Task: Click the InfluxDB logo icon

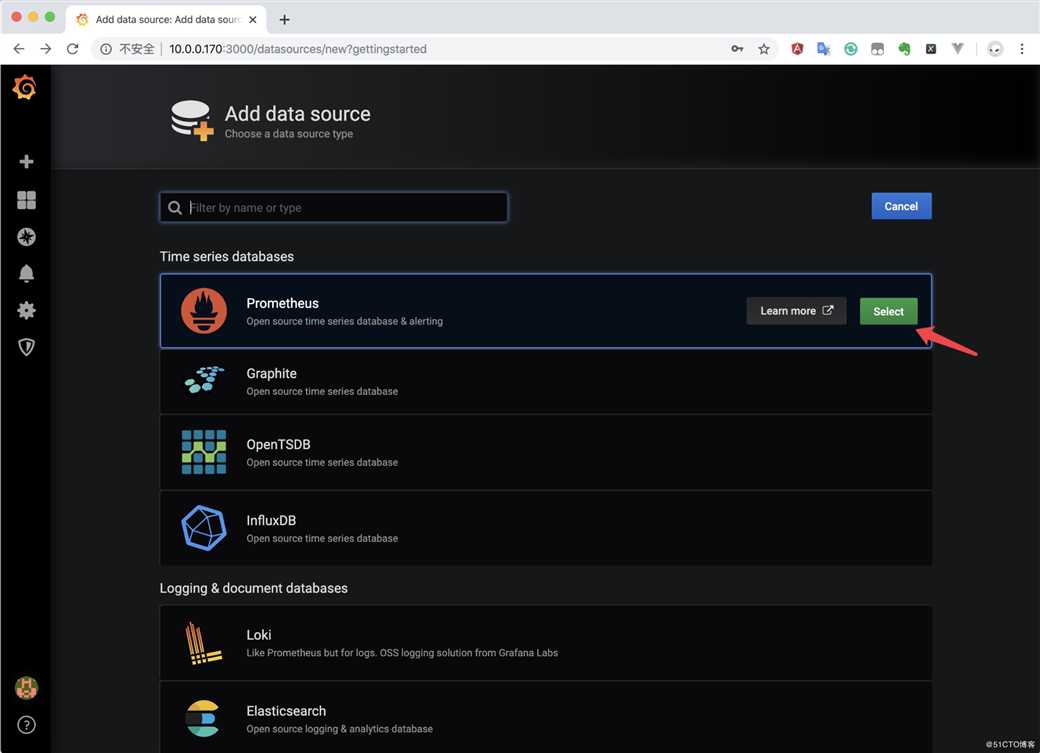Action: click(x=204, y=528)
